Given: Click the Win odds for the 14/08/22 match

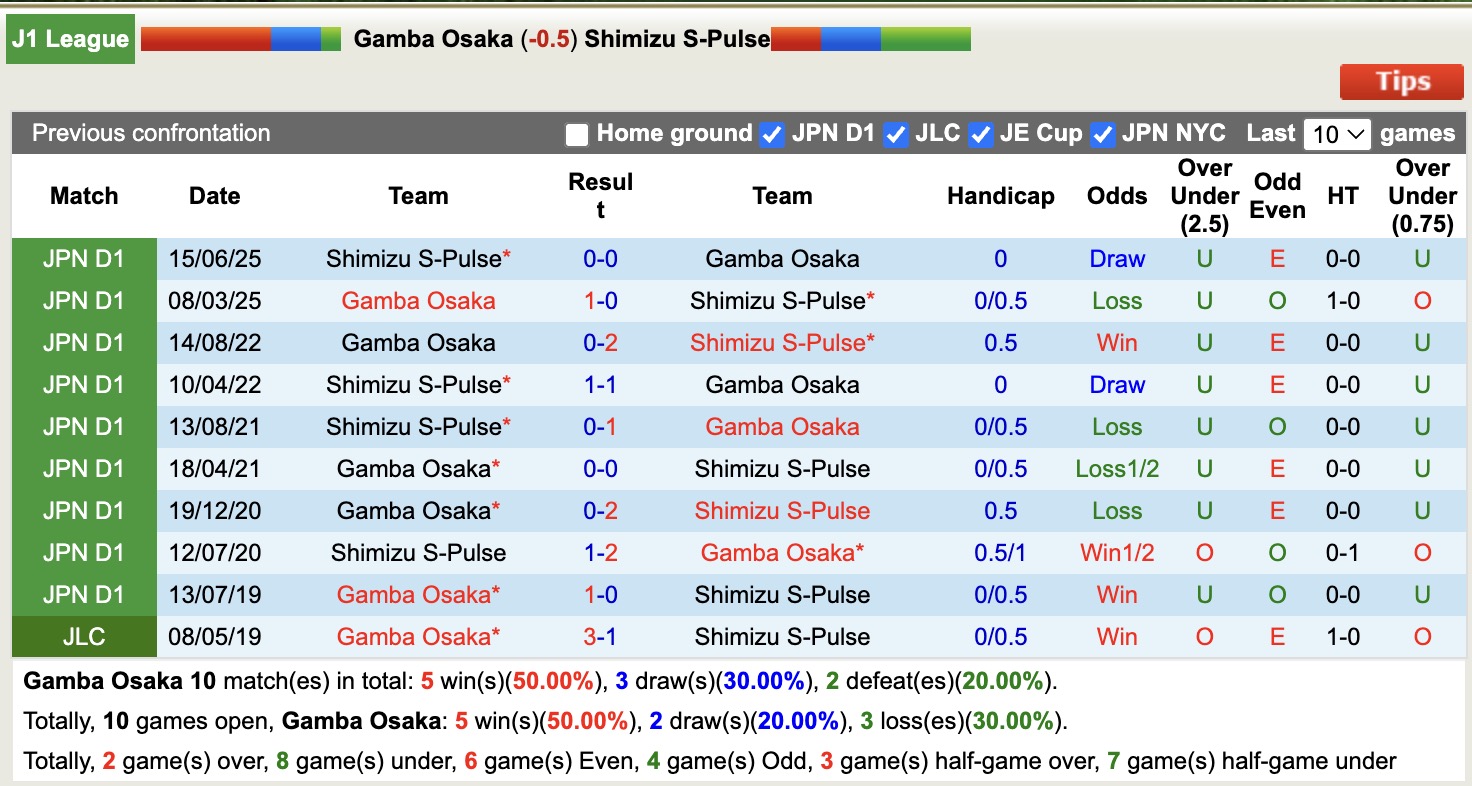Looking at the screenshot, I should click(x=1117, y=342).
